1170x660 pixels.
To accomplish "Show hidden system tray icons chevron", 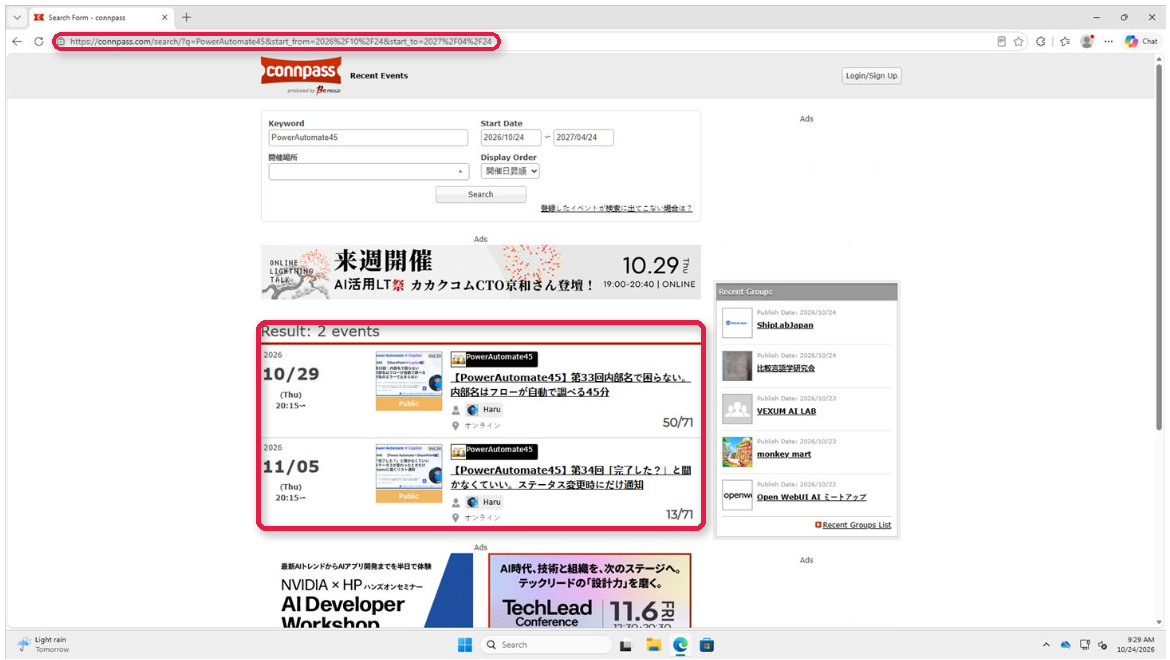I will click(x=1046, y=645).
